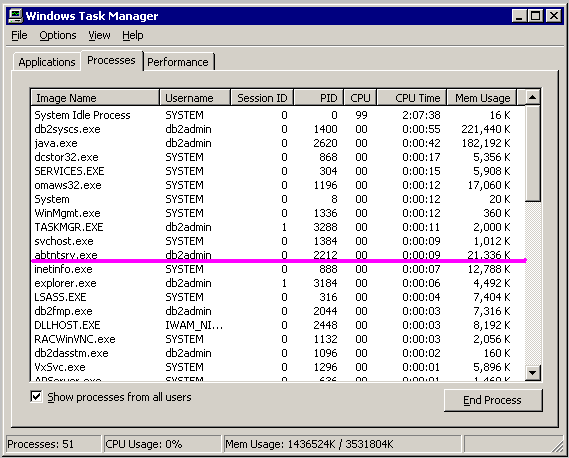Click the 17,060 K memory value
The width and height of the screenshot is (569, 458).
coord(489,185)
